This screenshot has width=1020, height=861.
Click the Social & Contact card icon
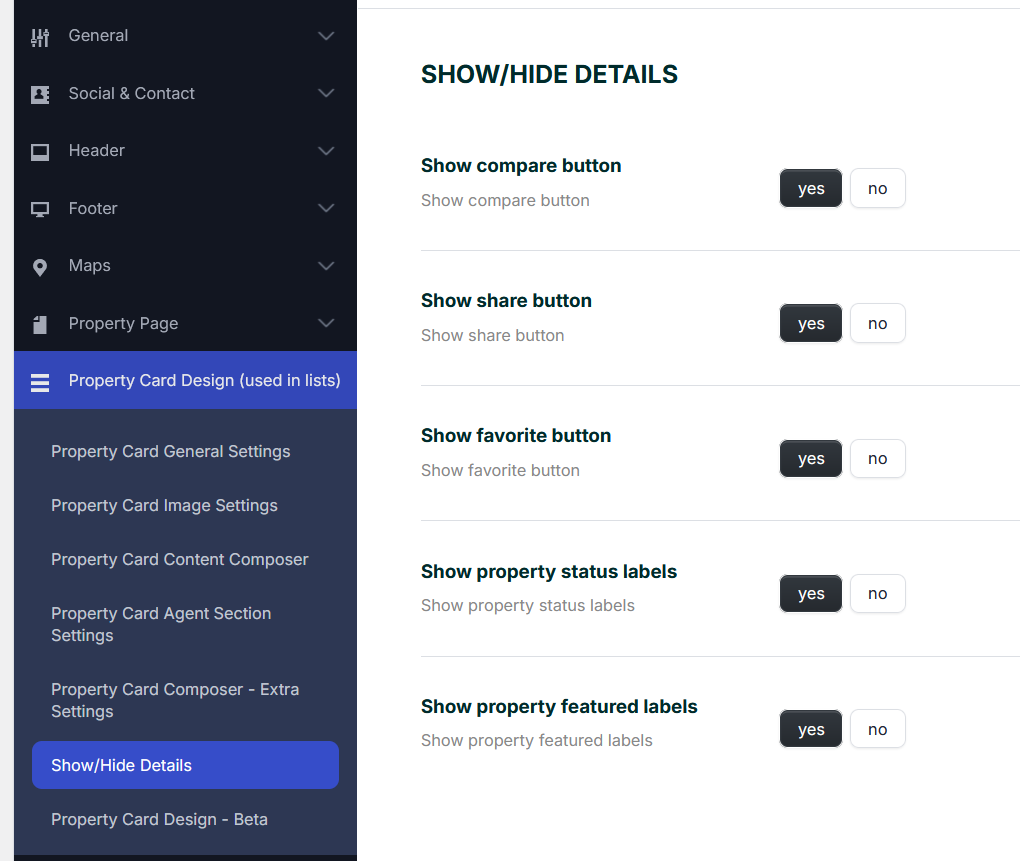[40, 94]
